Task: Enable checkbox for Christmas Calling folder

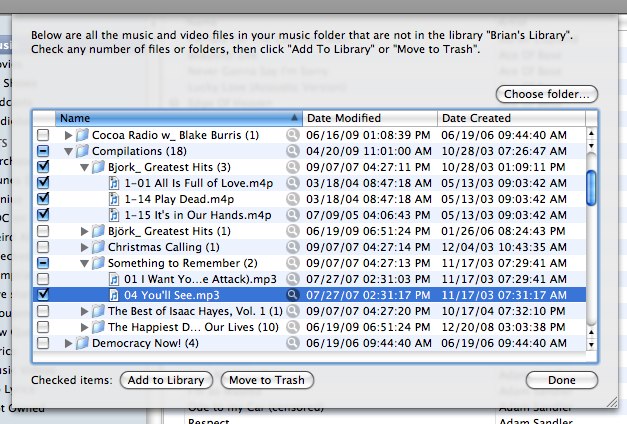Action: (42, 247)
